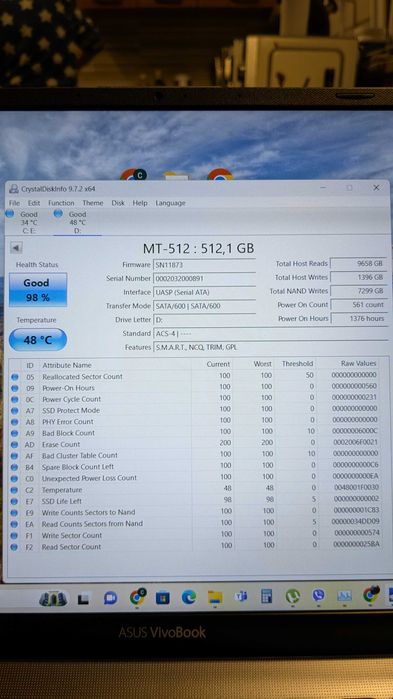Click the CrystalDiskInfo title bar icon

14,189
